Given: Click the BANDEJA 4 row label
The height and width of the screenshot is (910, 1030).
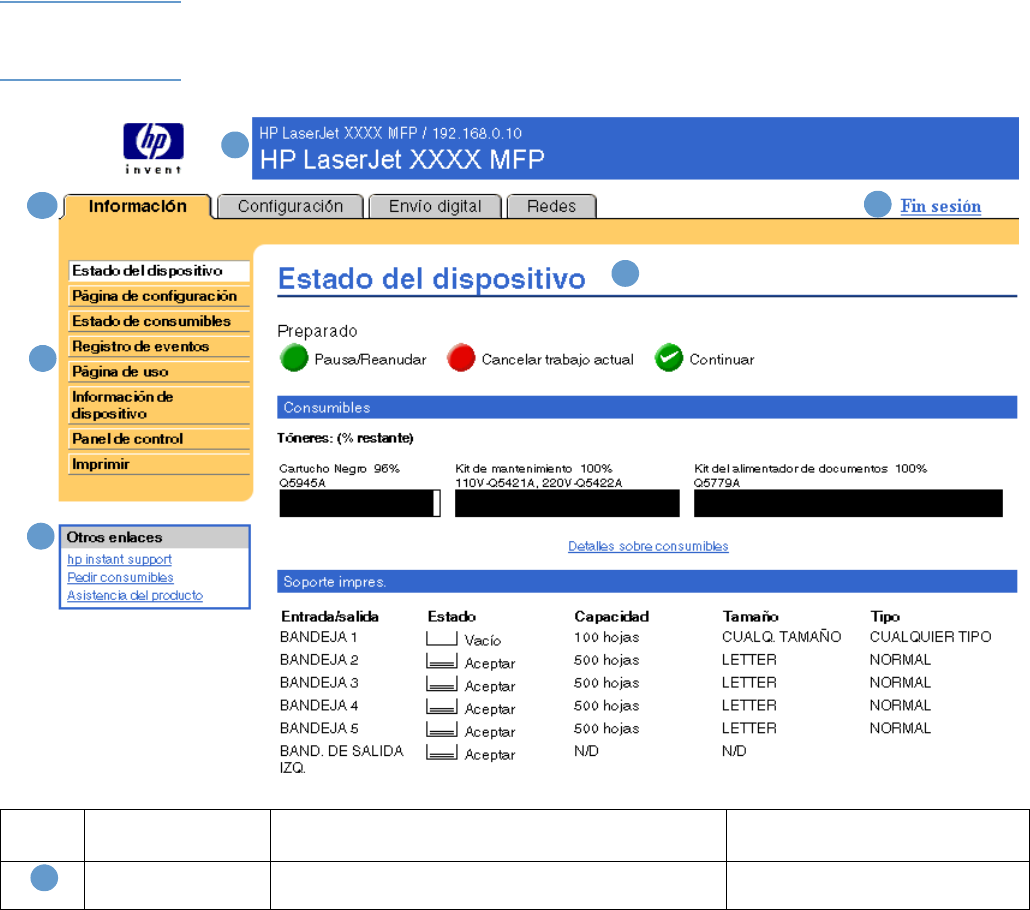Looking at the screenshot, I should pos(319,706).
